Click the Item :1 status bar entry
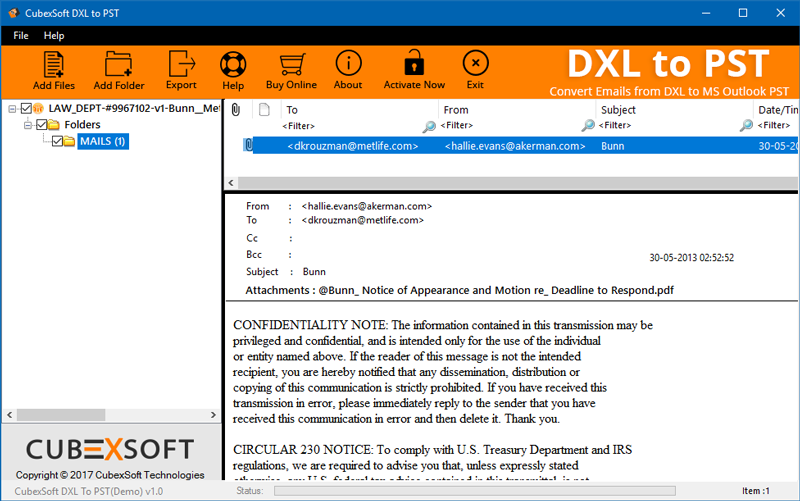Image resolution: width=800 pixels, height=501 pixels. tap(756, 491)
